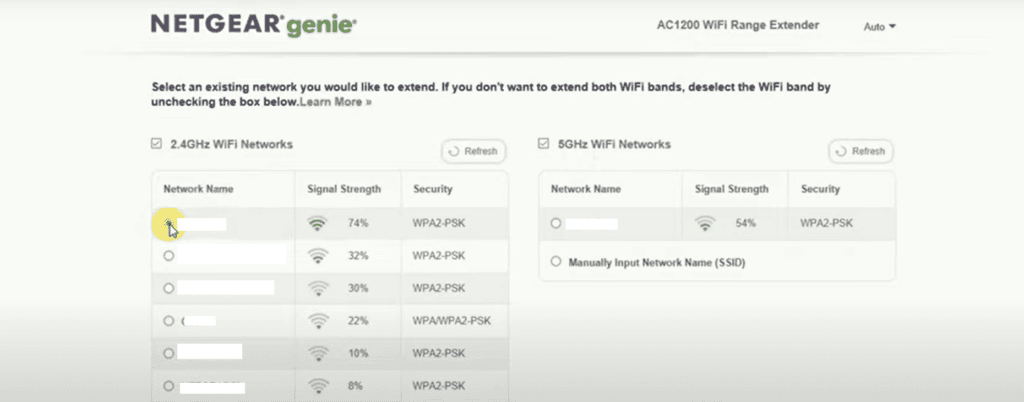Refresh the 2.4GHz WiFi network list
This screenshot has width=1024, height=402.
coord(474,151)
